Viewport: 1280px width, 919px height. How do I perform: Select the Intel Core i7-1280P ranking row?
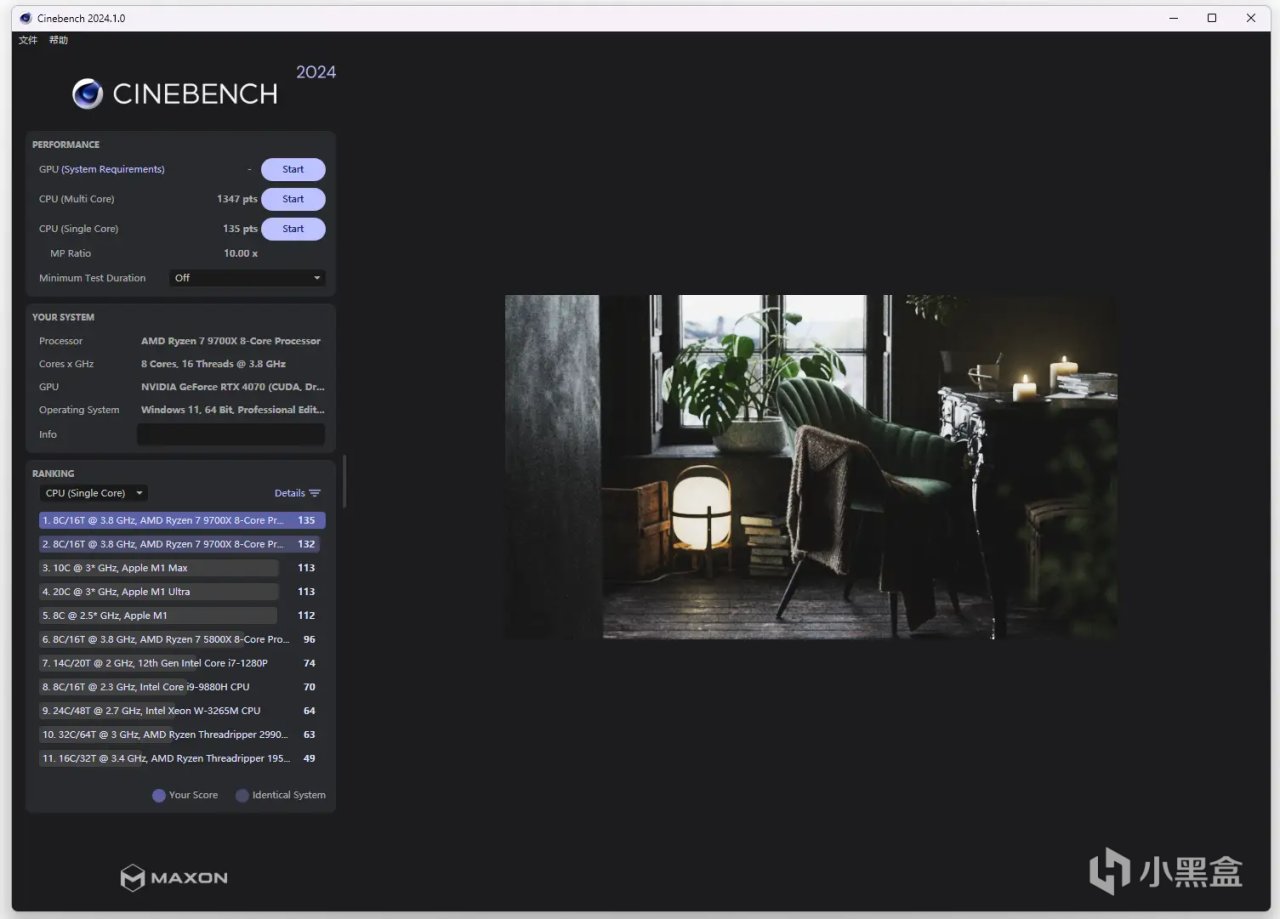coord(180,663)
